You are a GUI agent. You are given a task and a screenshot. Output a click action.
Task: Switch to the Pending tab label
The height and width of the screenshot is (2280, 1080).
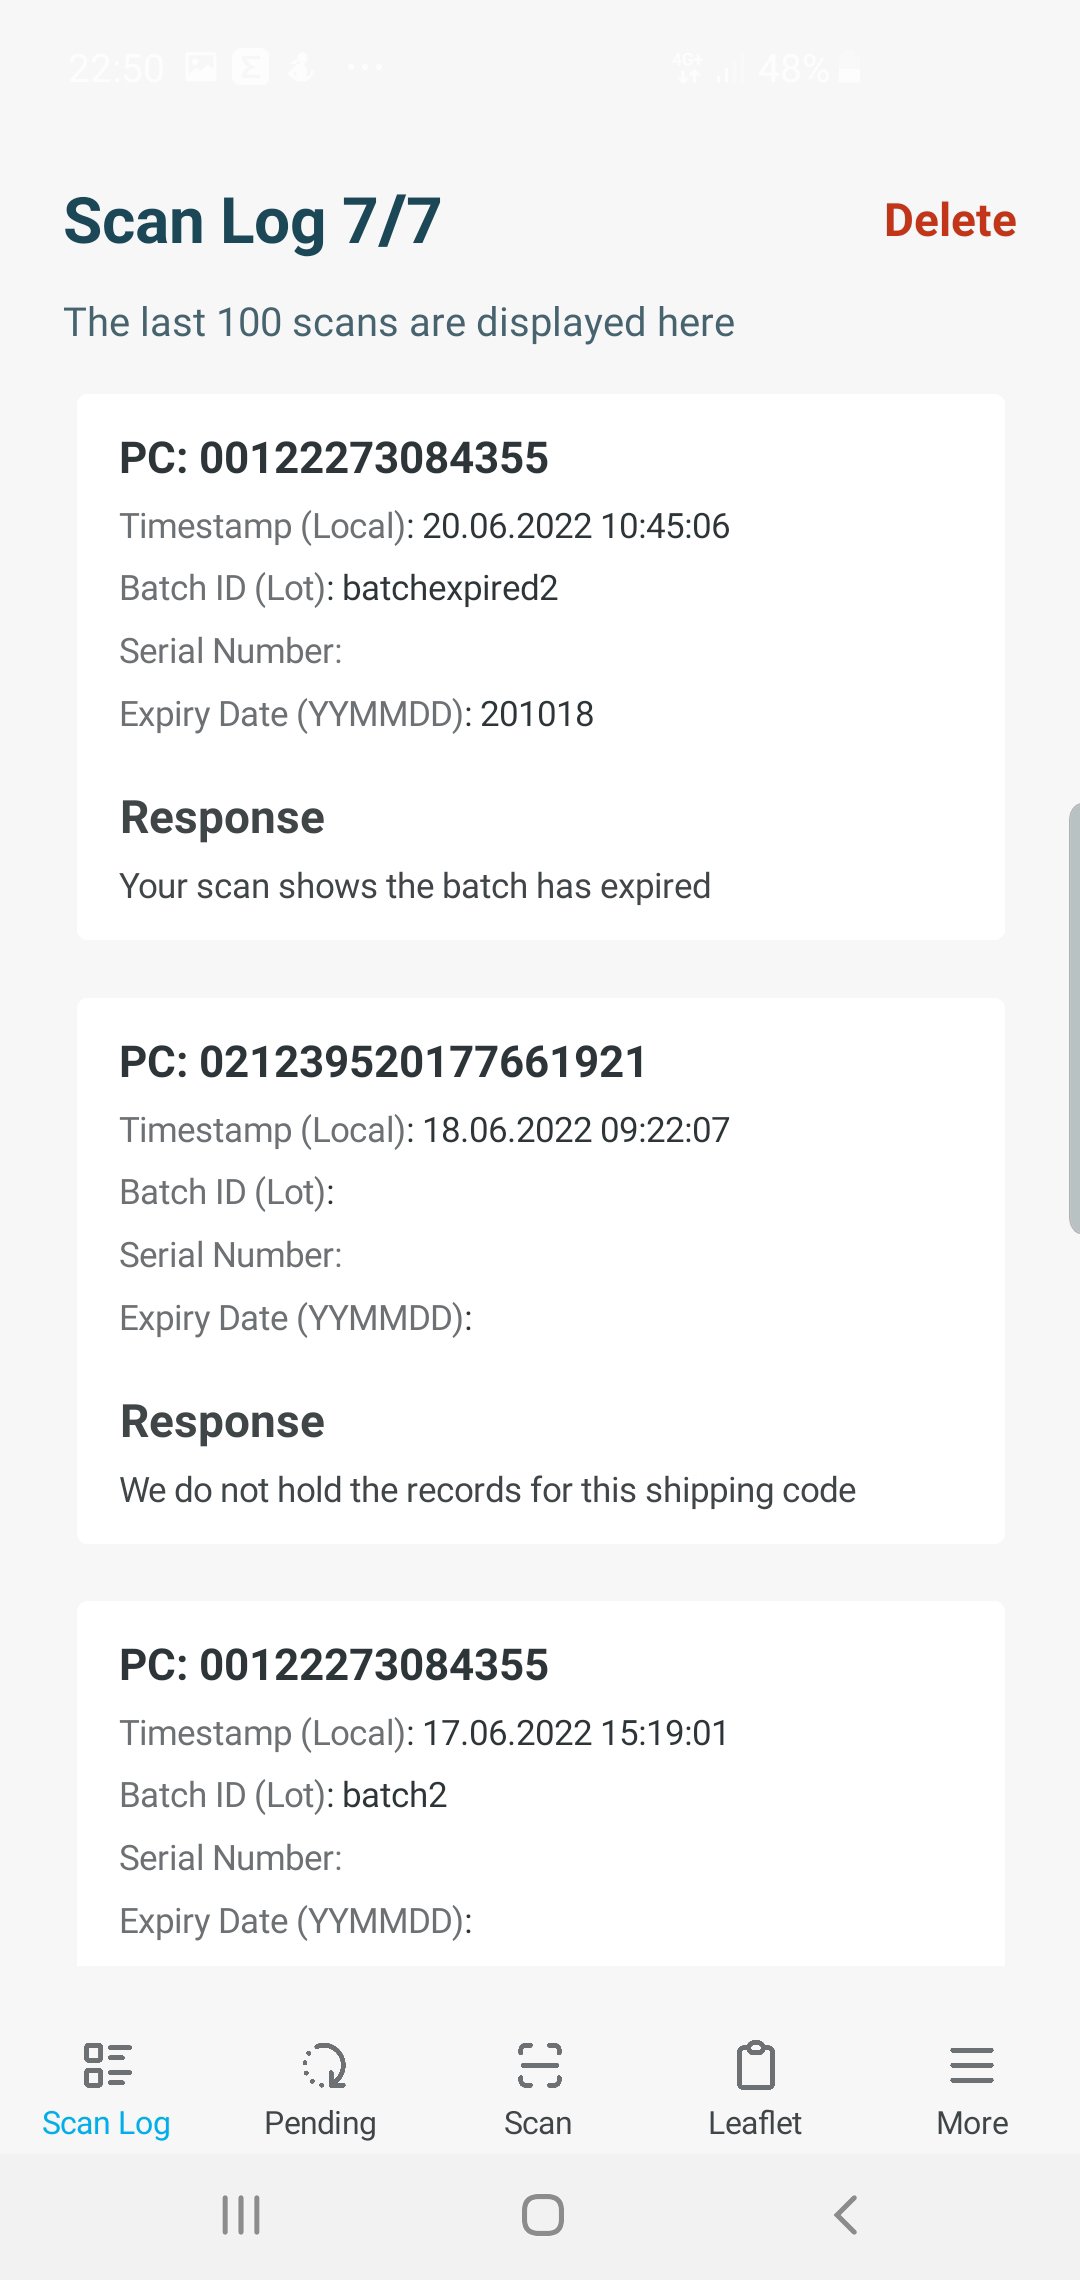click(320, 2123)
